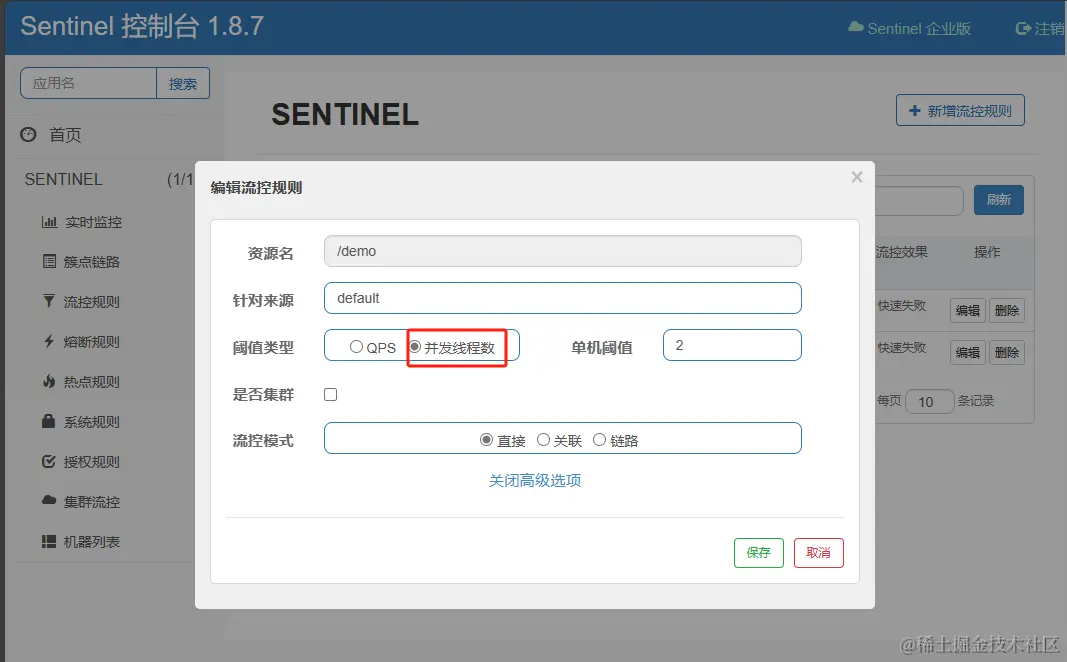Viewport: 1067px width, 662px height.
Task: Select the 并发线程数 radio button
Action: tap(415, 347)
